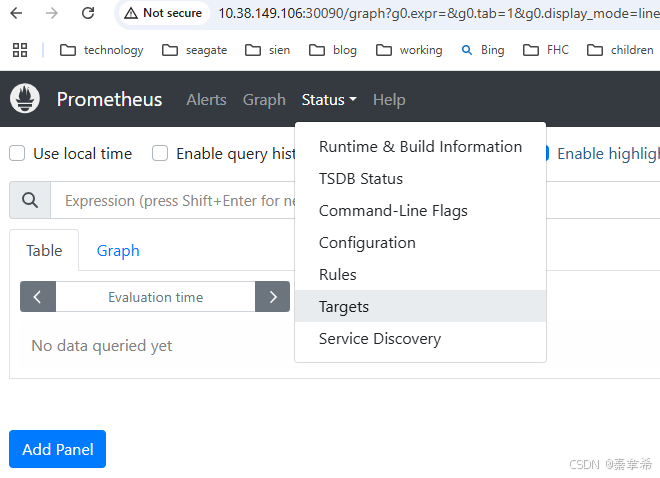This screenshot has height=478, width=660.
Task: Focus the Expression query input field
Action: coord(173,200)
